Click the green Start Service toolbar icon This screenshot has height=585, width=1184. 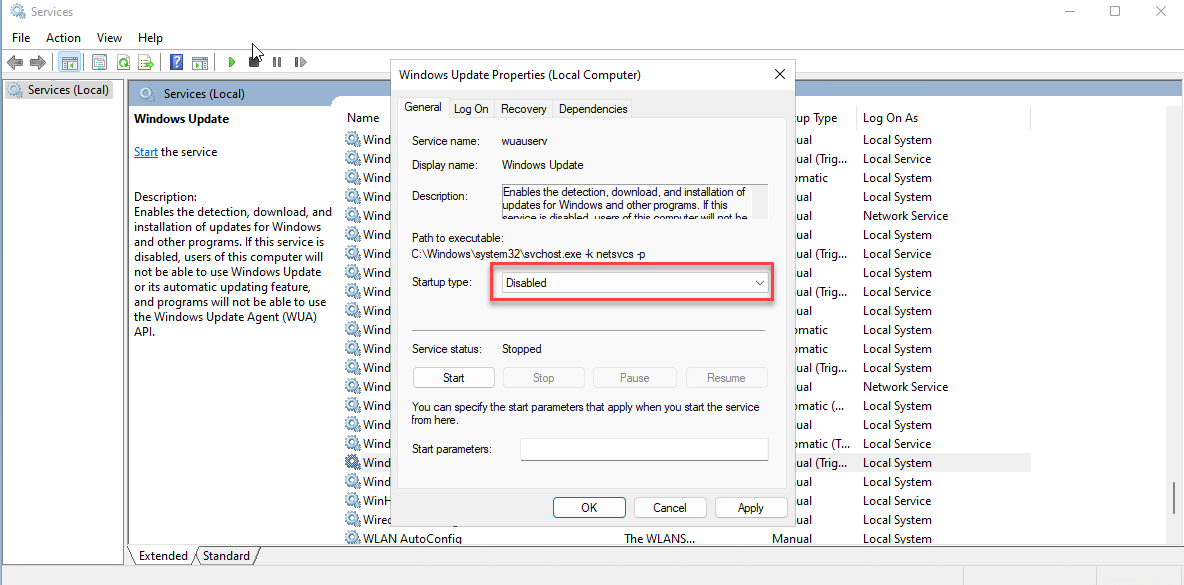[x=232, y=62]
